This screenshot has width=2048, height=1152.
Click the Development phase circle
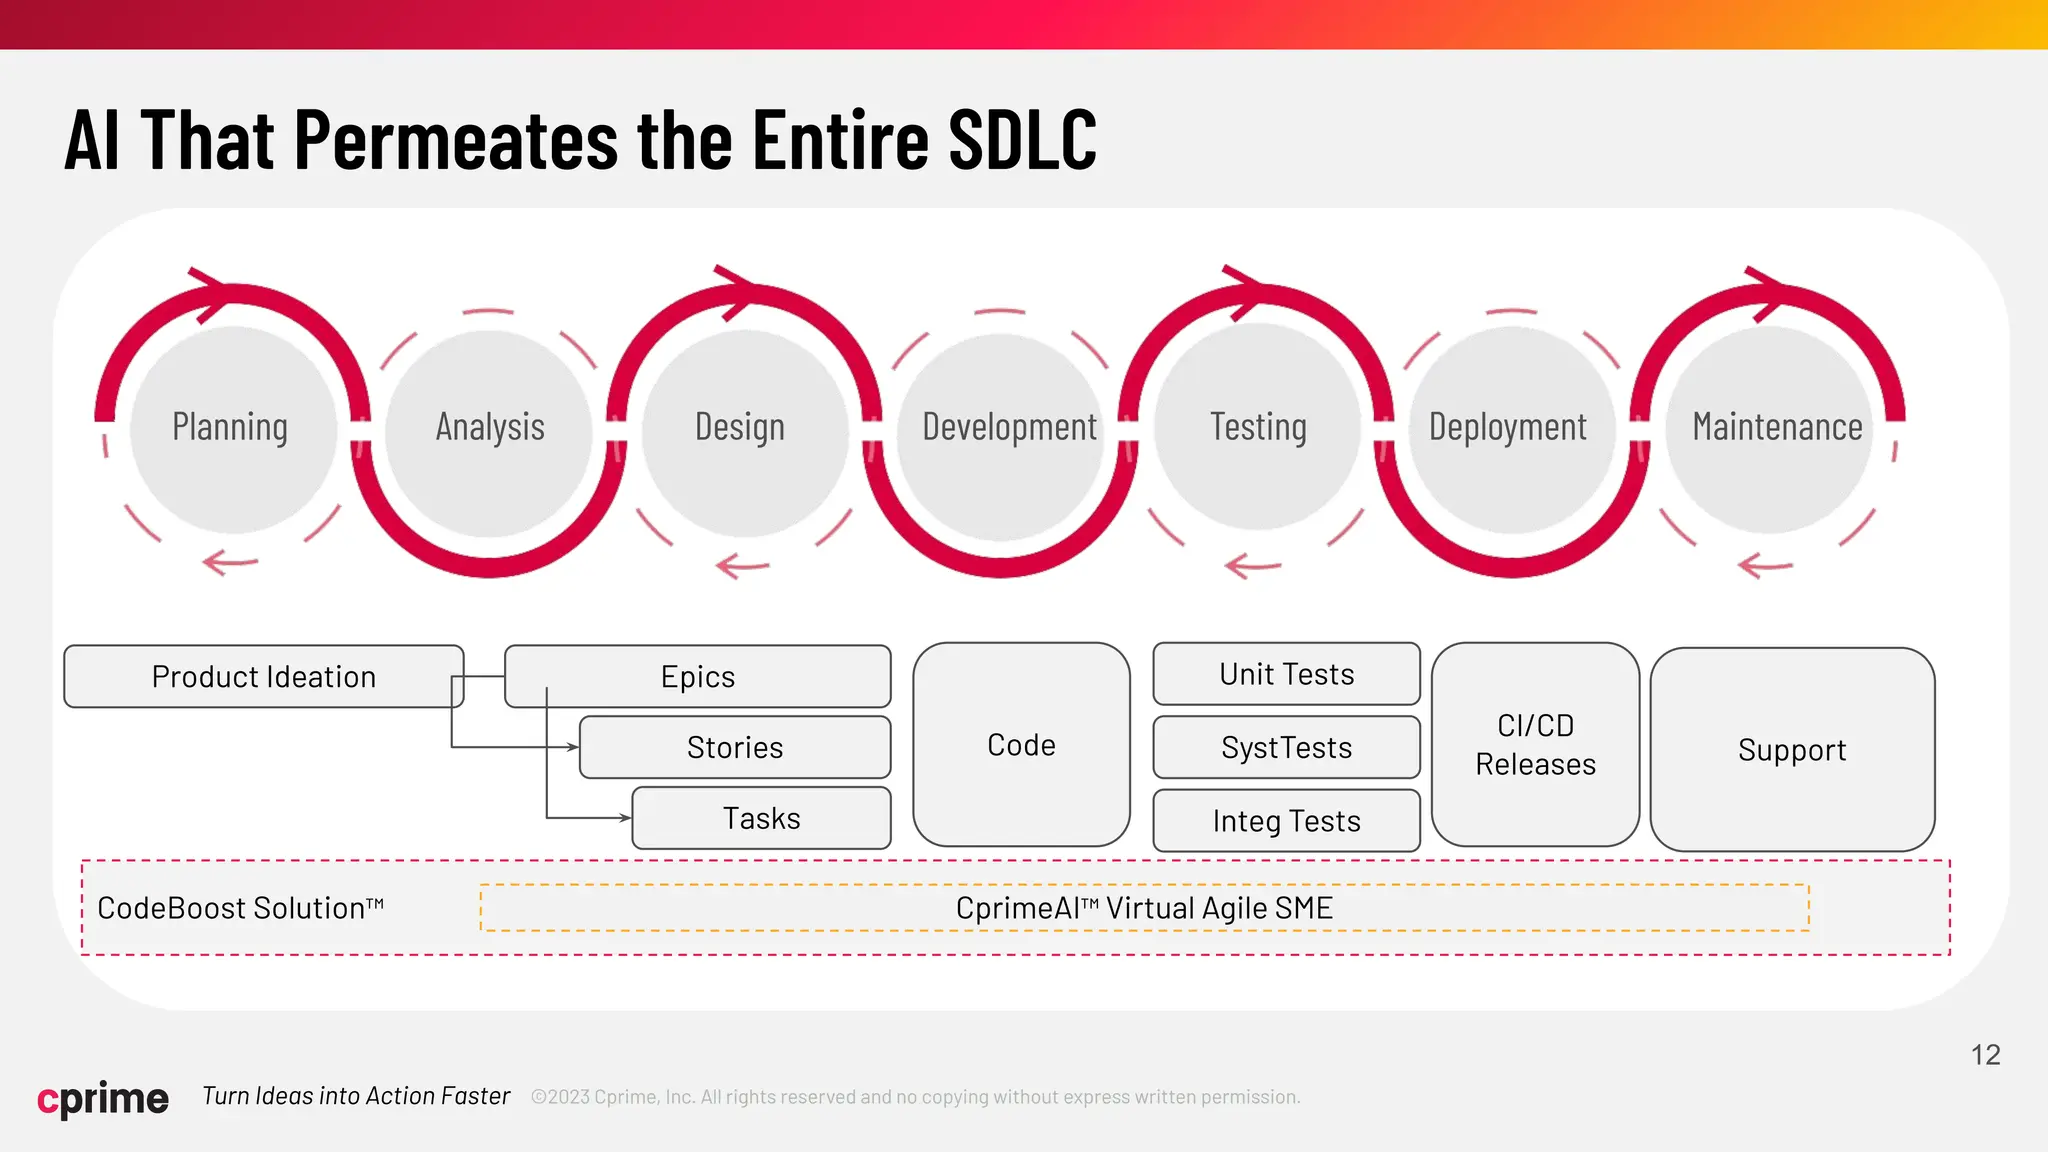point(1003,430)
